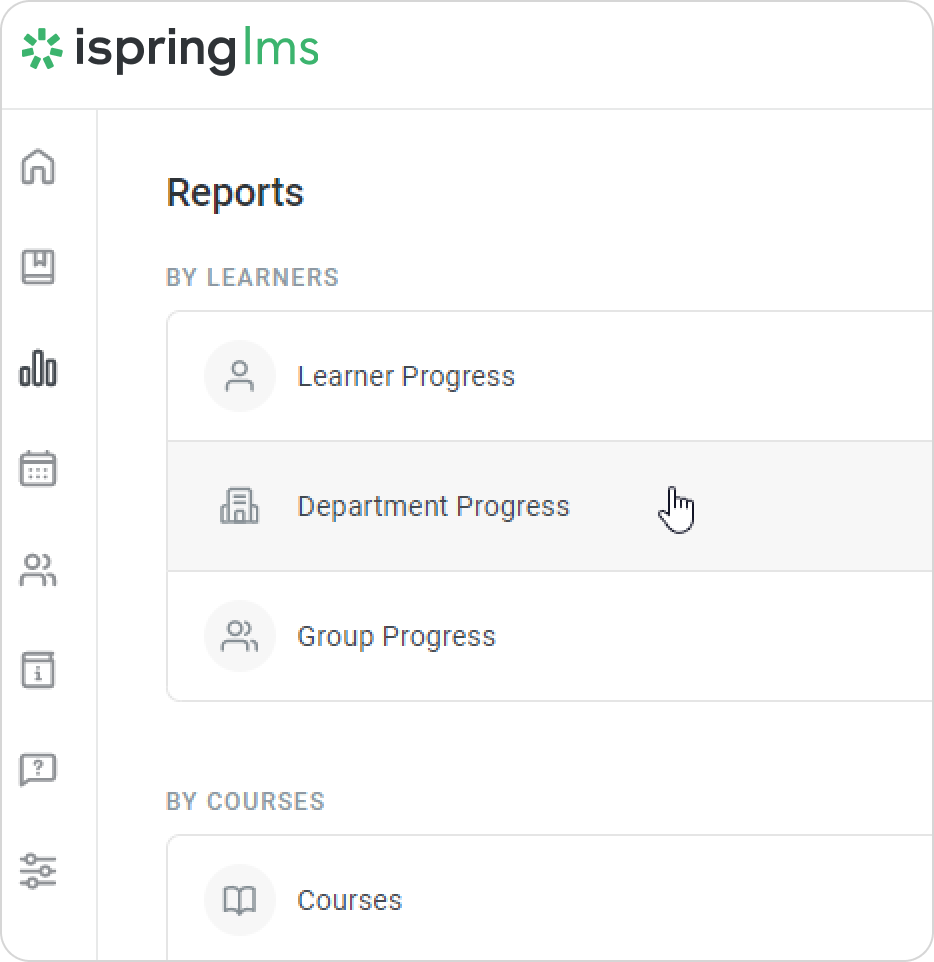Open the two-people users icon in sidebar
934x962 pixels.
[38, 570]
